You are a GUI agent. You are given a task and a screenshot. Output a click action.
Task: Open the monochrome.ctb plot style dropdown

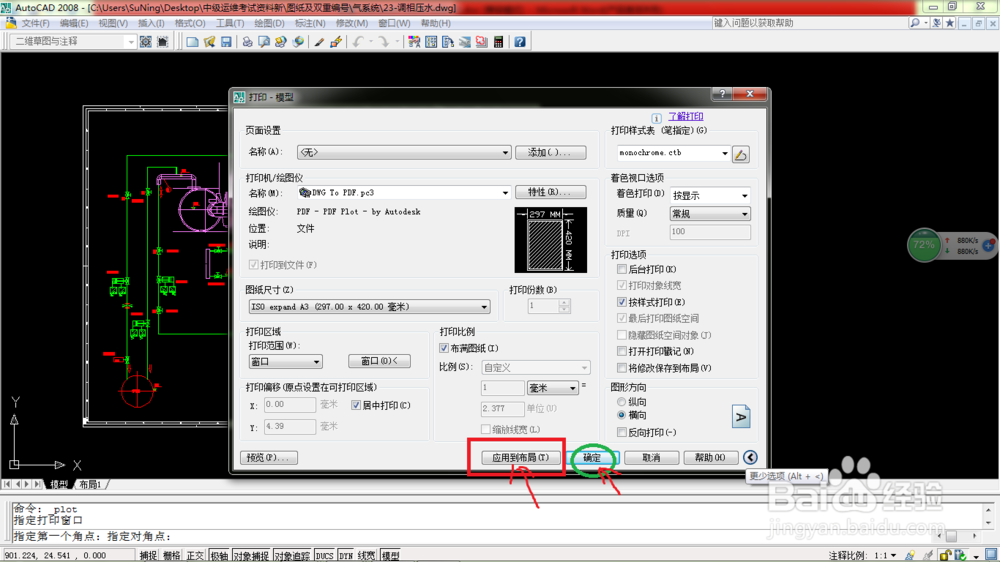pos(673,153)
